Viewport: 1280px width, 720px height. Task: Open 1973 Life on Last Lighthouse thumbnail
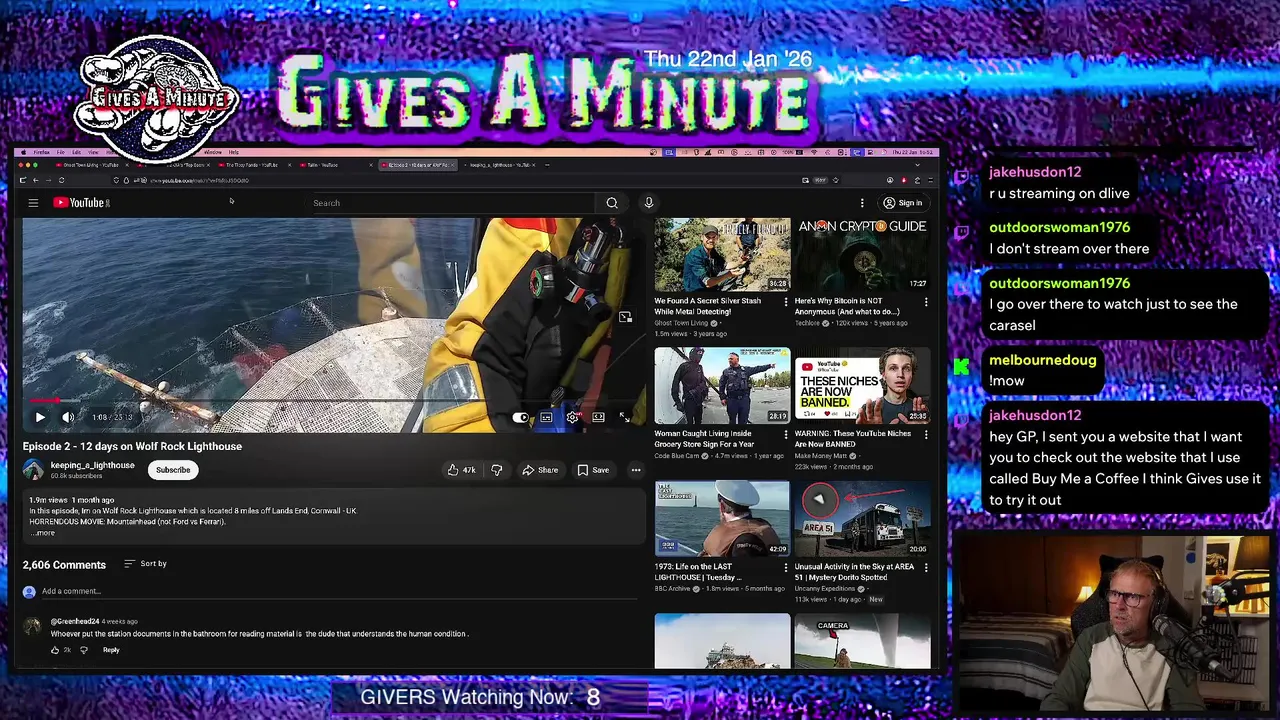point(722,519)
